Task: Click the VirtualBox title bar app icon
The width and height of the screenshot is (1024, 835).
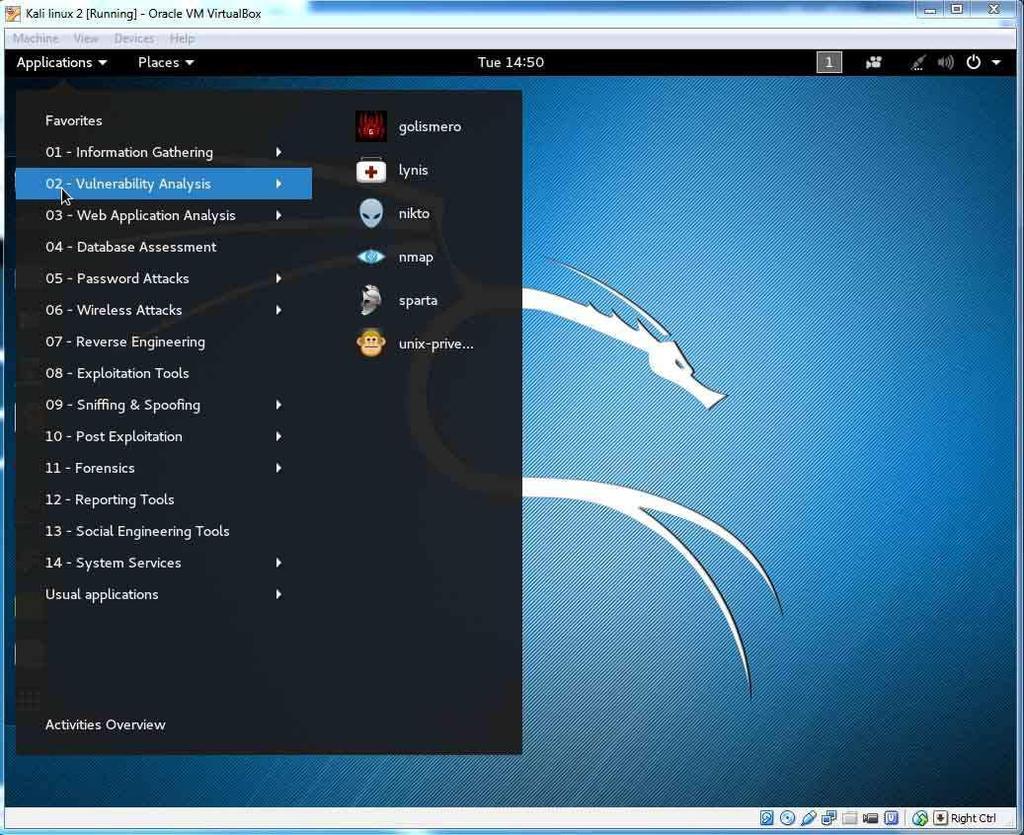Action: coord(12,13)
